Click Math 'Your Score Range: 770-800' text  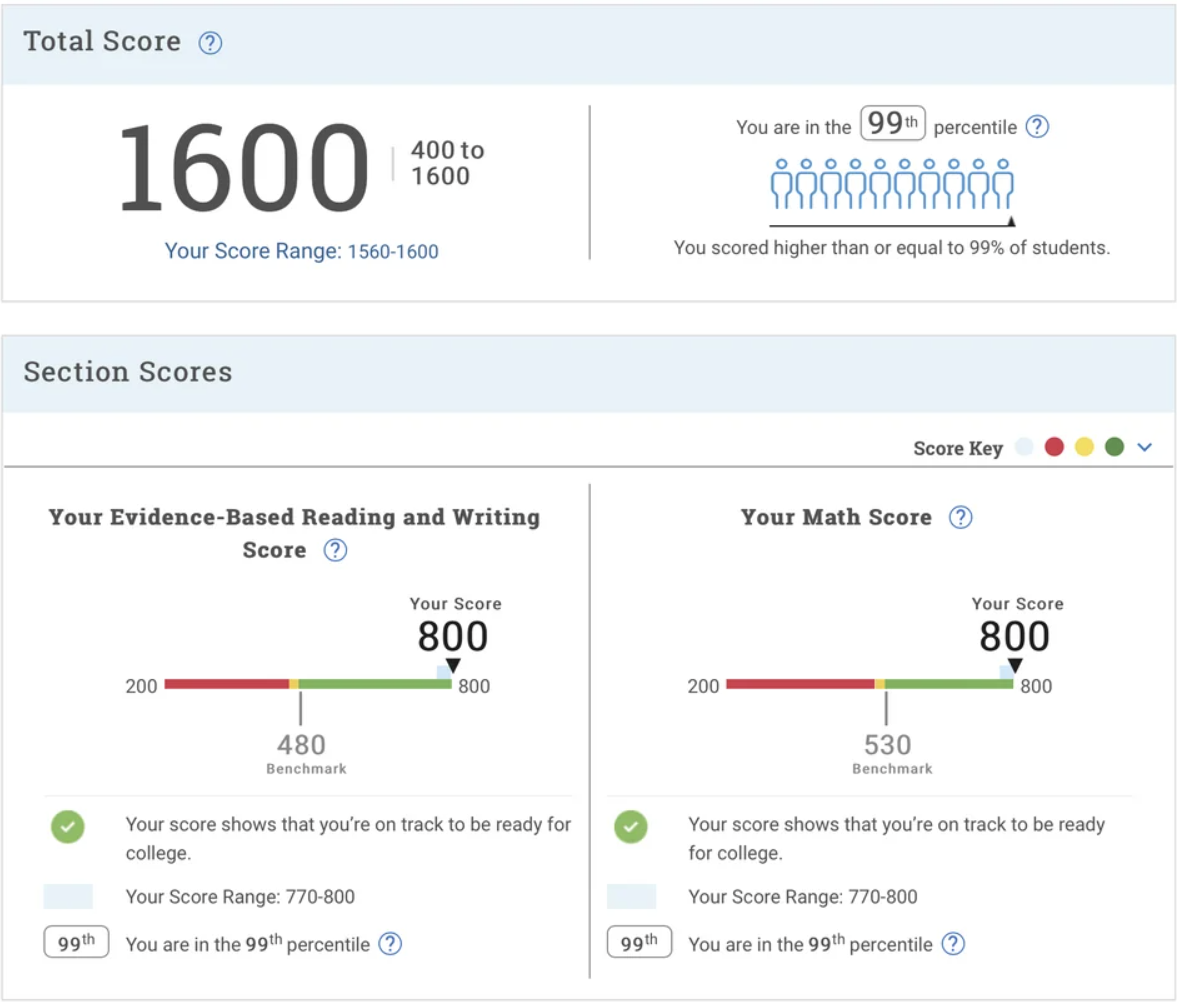(802, 897)
